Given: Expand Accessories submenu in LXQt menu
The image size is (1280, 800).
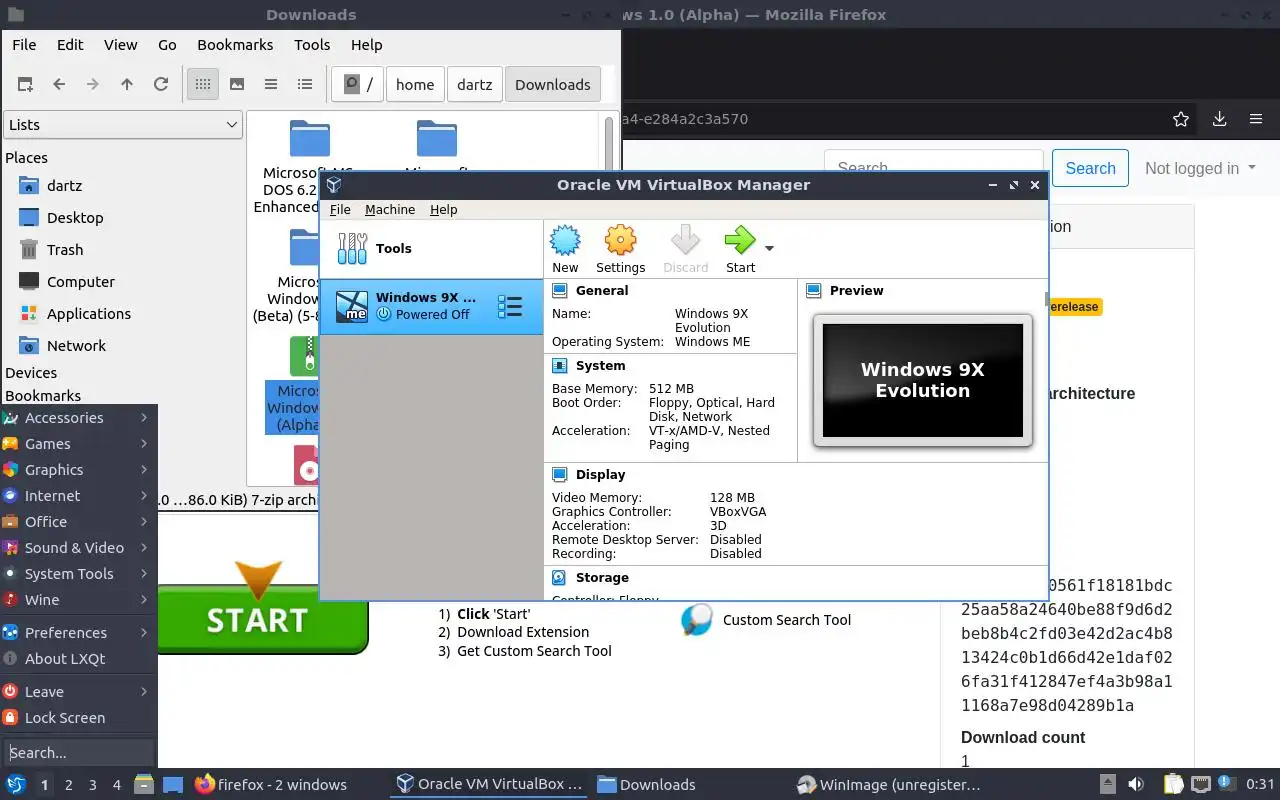Looking at the screenshot, I should click(78, 418).
